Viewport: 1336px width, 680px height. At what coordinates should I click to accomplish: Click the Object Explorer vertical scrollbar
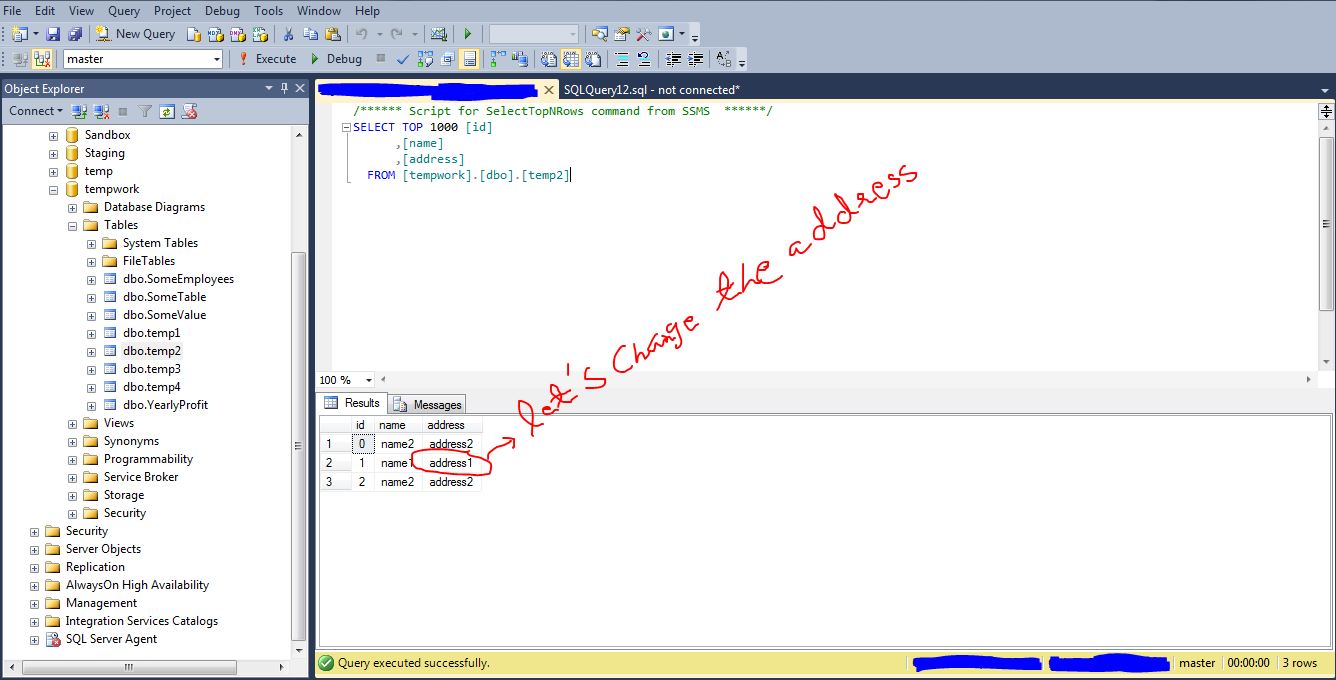tap(299, 400)
